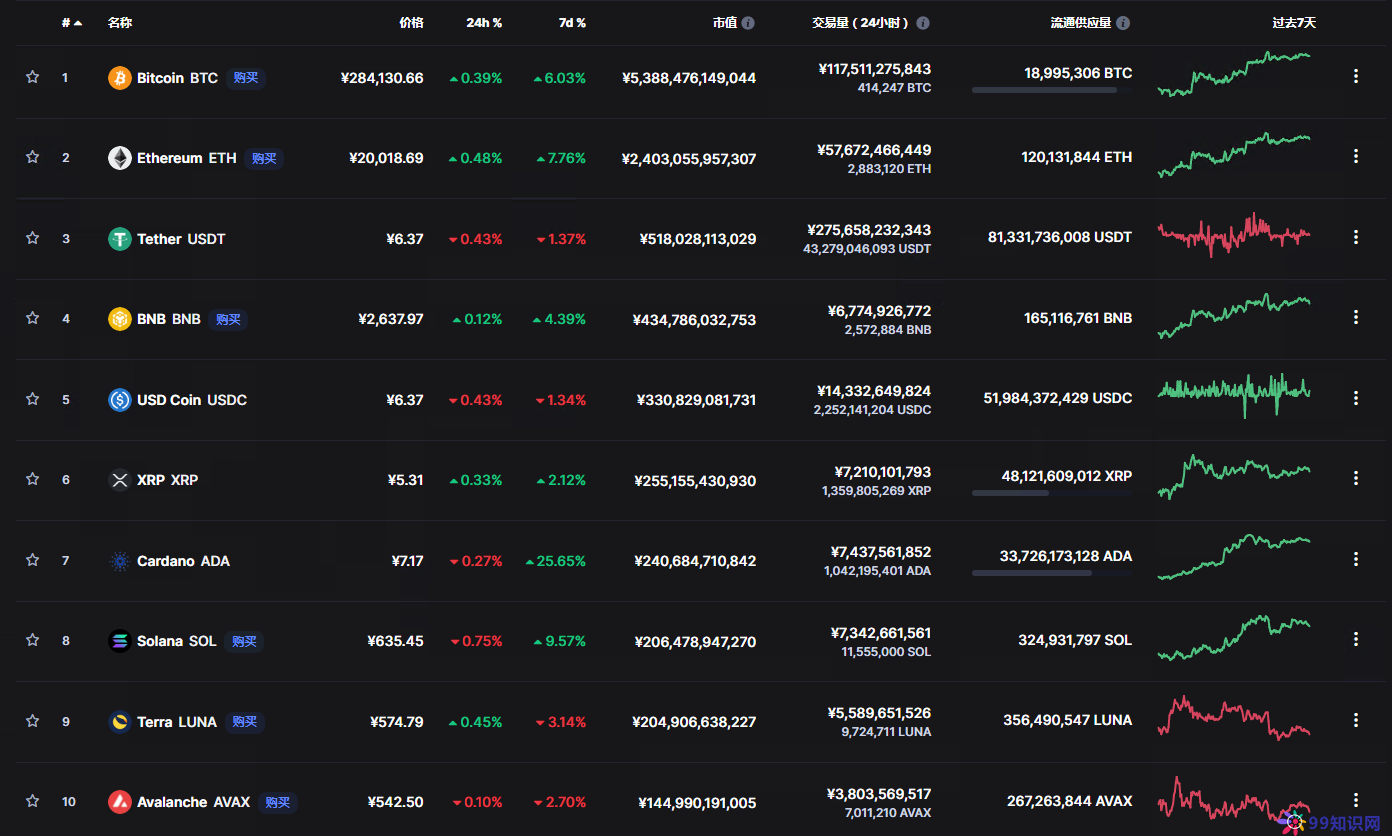
Task: Open Ethereum's 7-day sparkline chart
Action: tap(1234, 155)
